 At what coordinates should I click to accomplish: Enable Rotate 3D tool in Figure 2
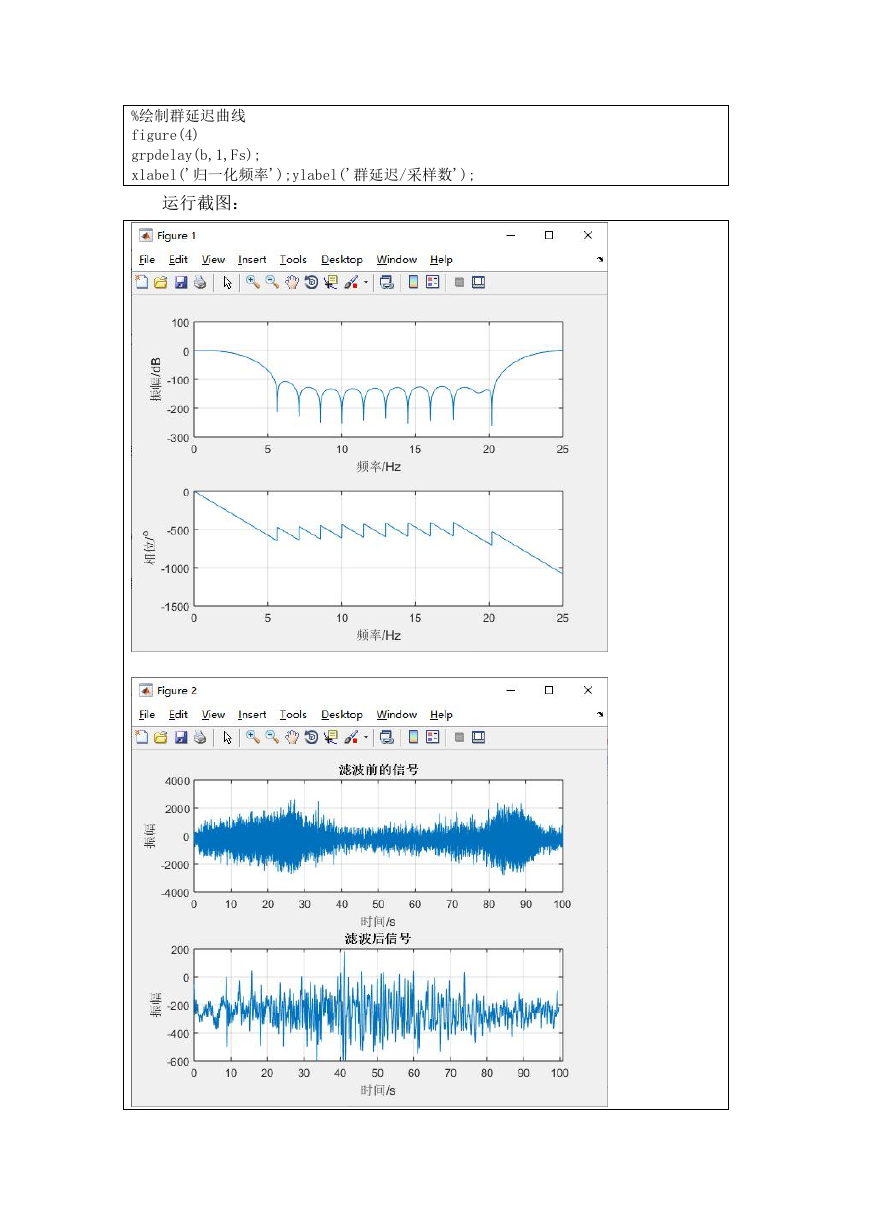pos(311,737)
